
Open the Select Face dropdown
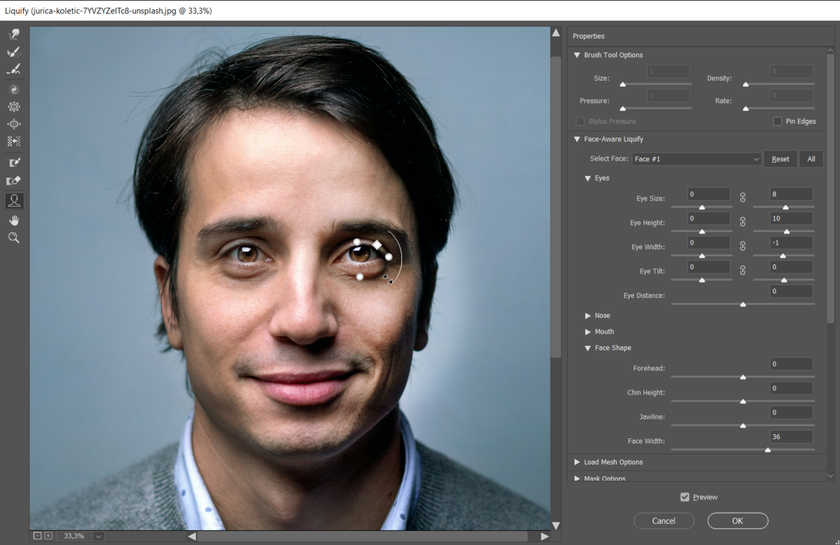(697, 159)
